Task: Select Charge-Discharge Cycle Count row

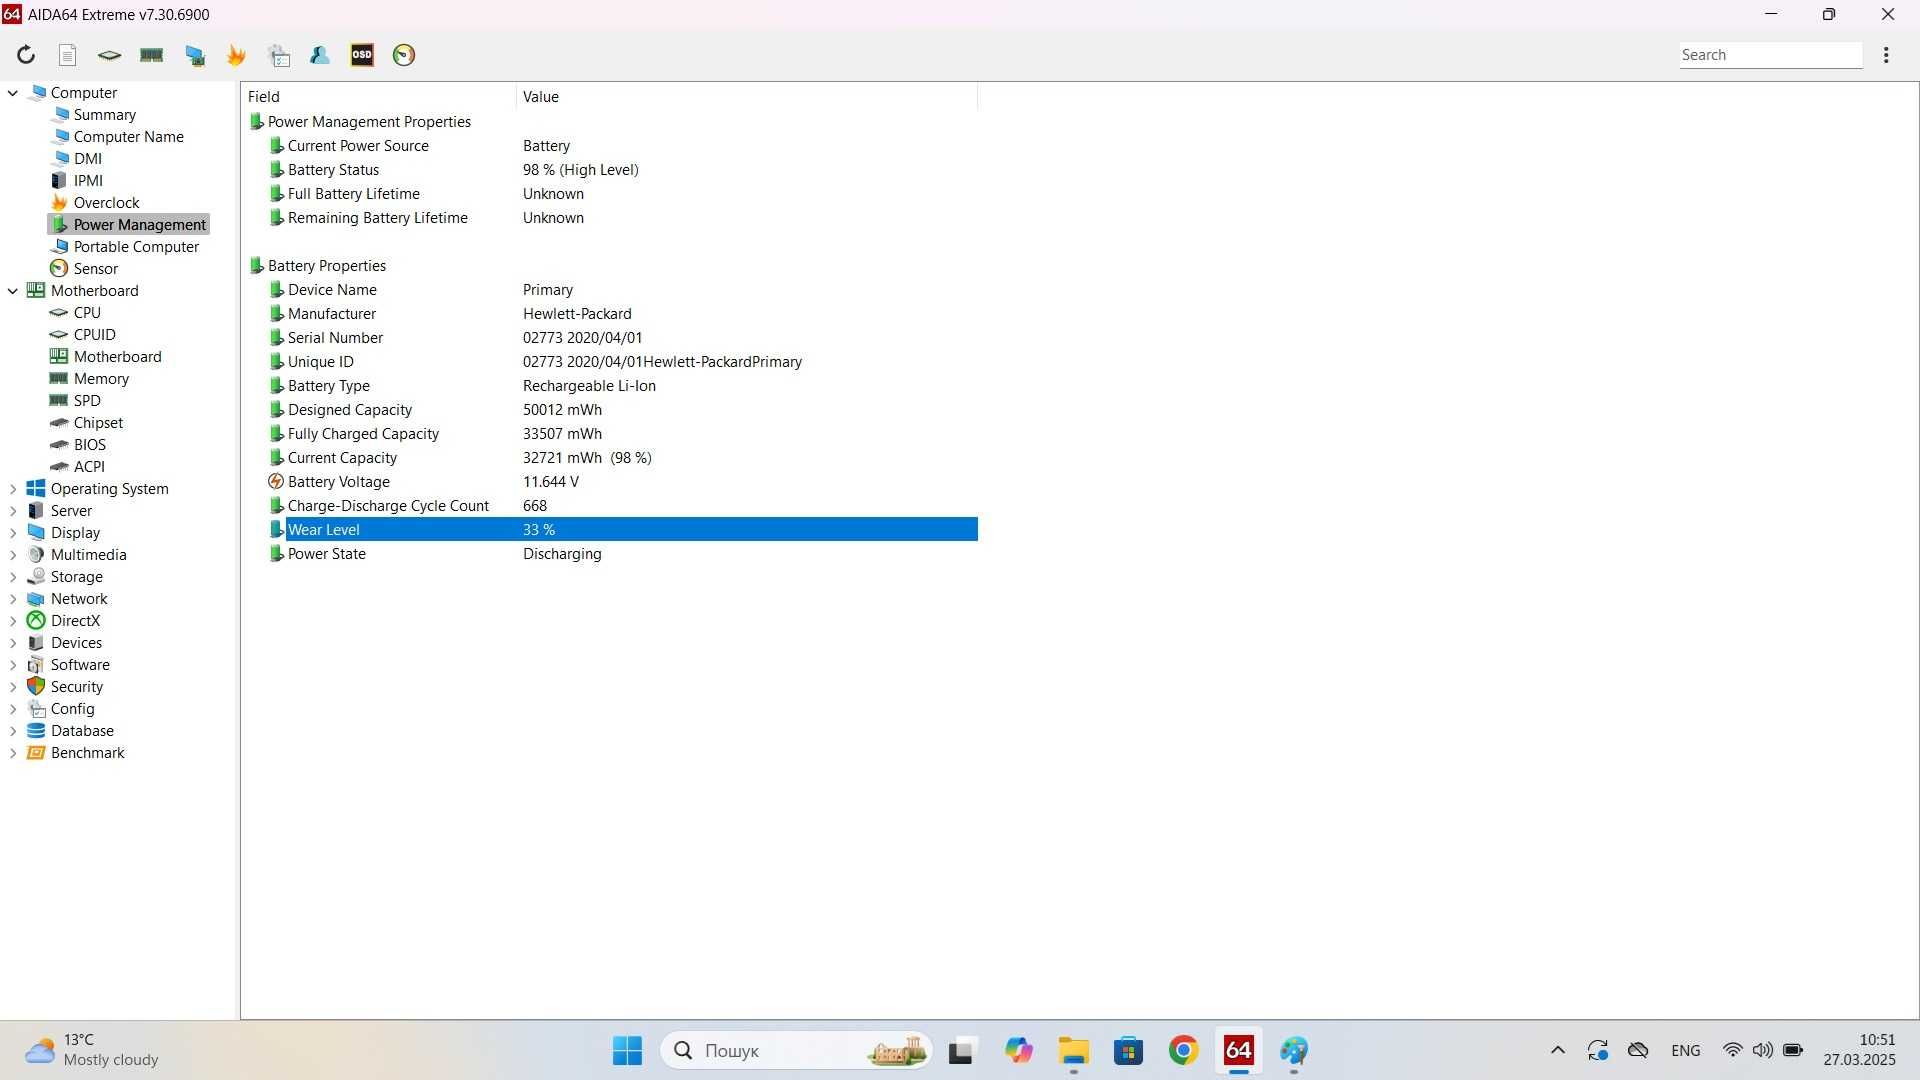Action: click(x=622, y=506)
